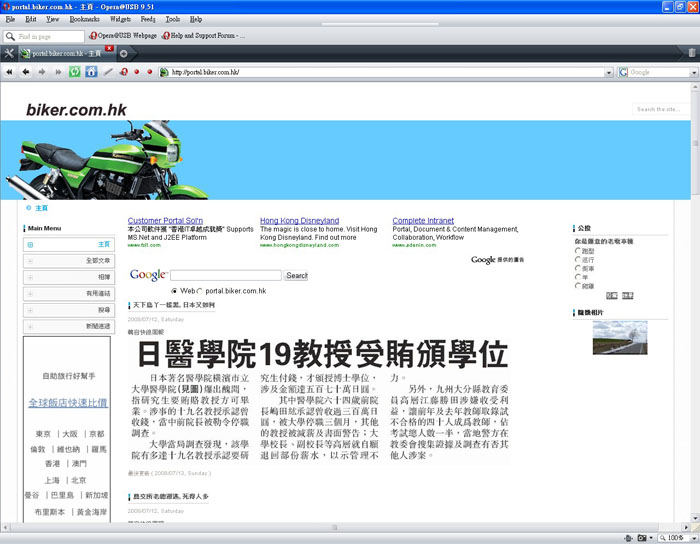Click the wrench panel toggle icon
Viewport: 700px width, 544px height.
[x=10, y=53]
